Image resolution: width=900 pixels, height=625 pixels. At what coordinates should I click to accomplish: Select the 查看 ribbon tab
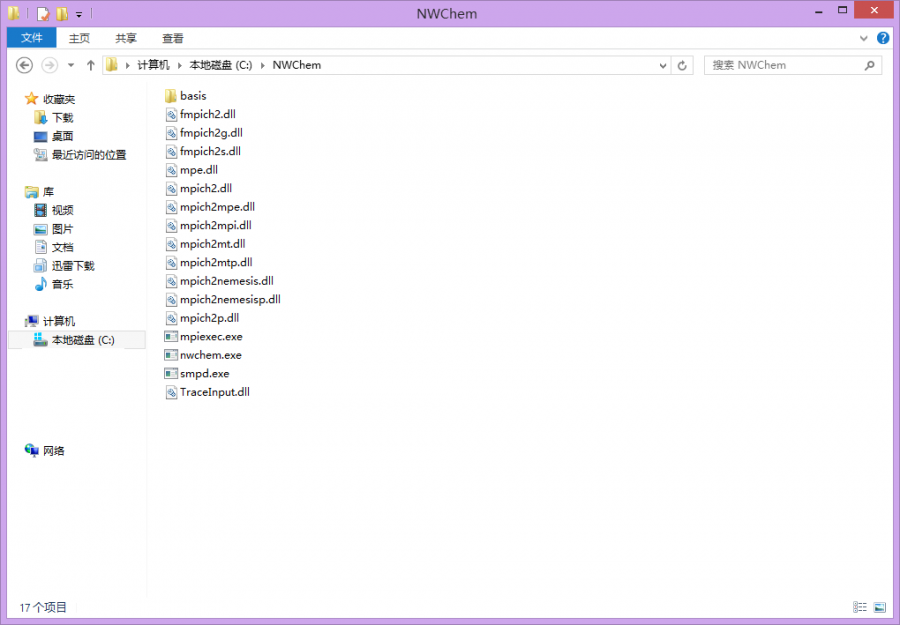(x=173, y=38)
